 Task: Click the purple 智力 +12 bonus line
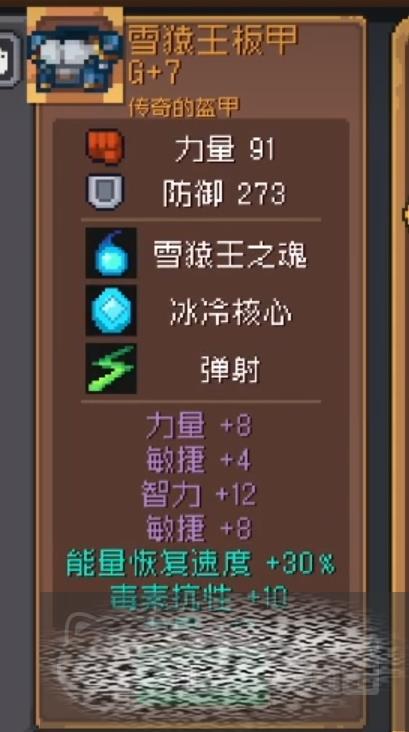[199, 494]
